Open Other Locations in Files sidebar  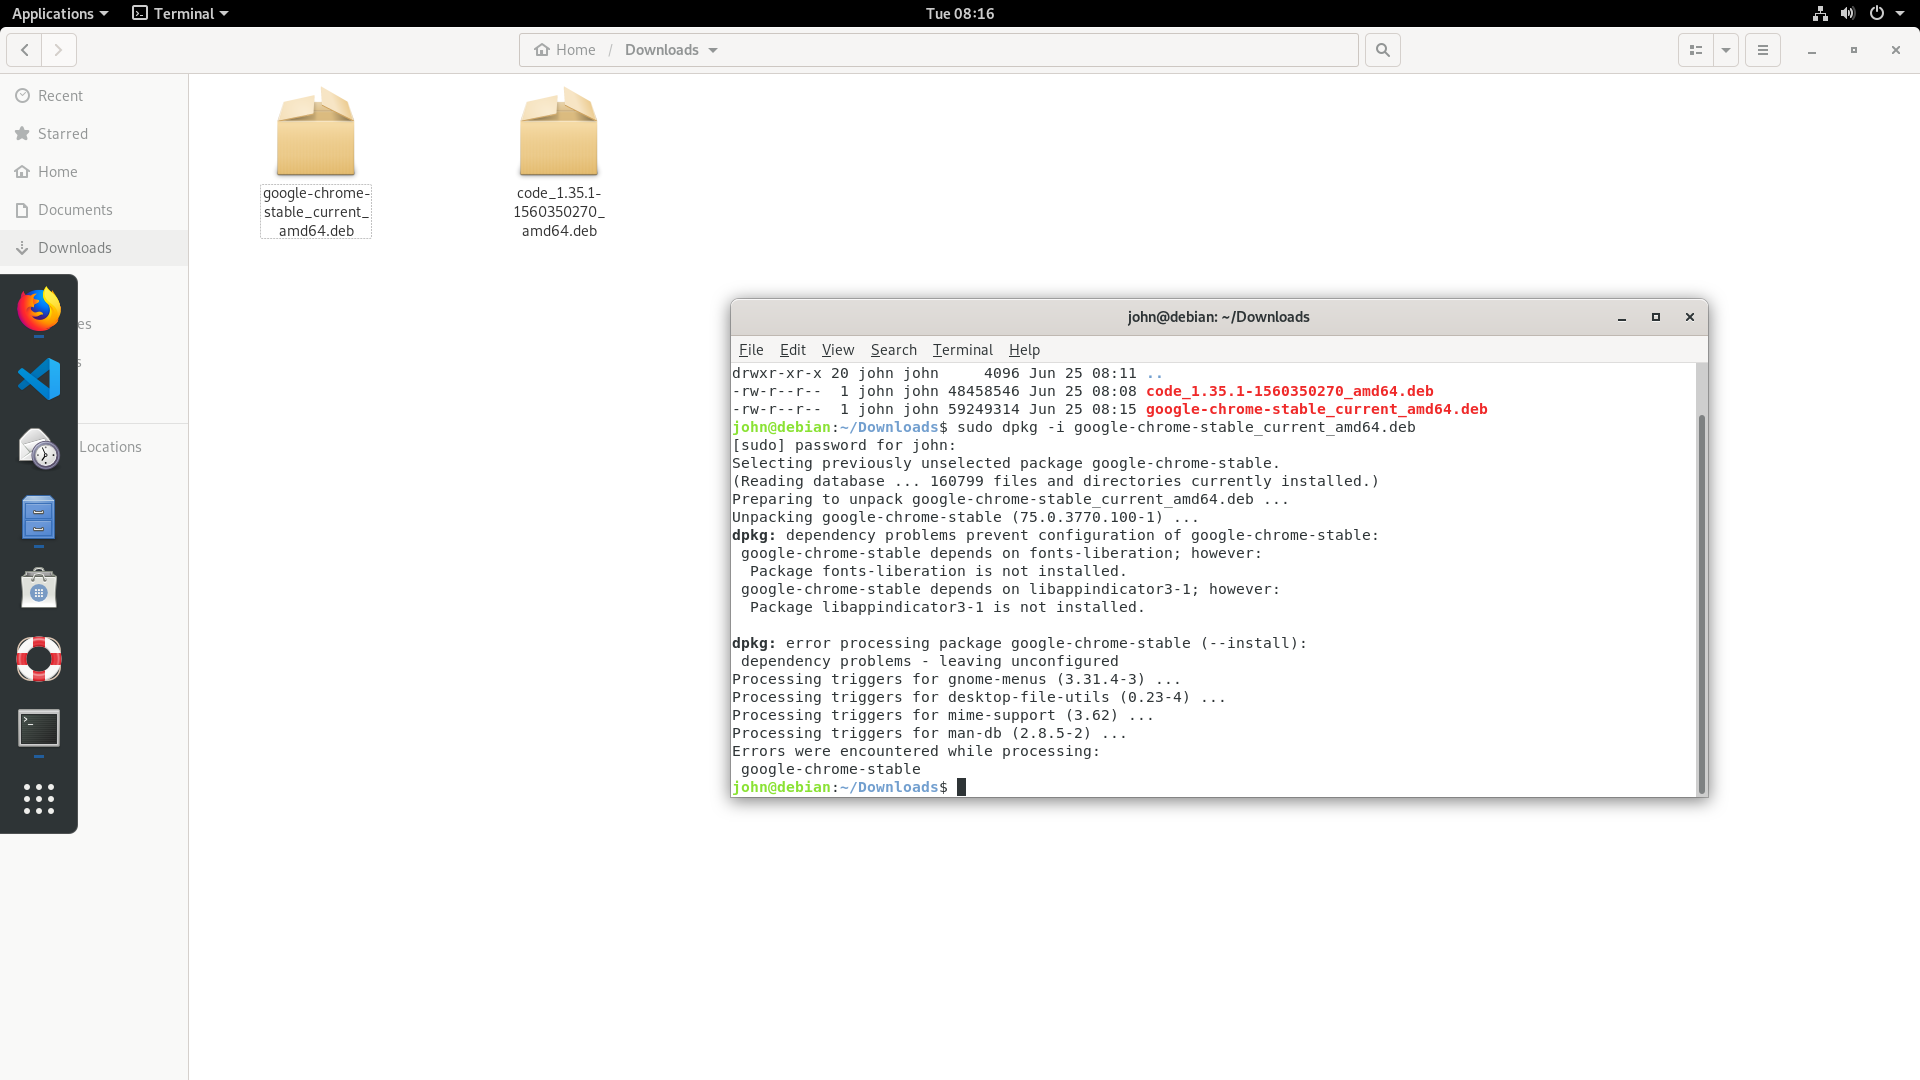click(x=110, y=447)
